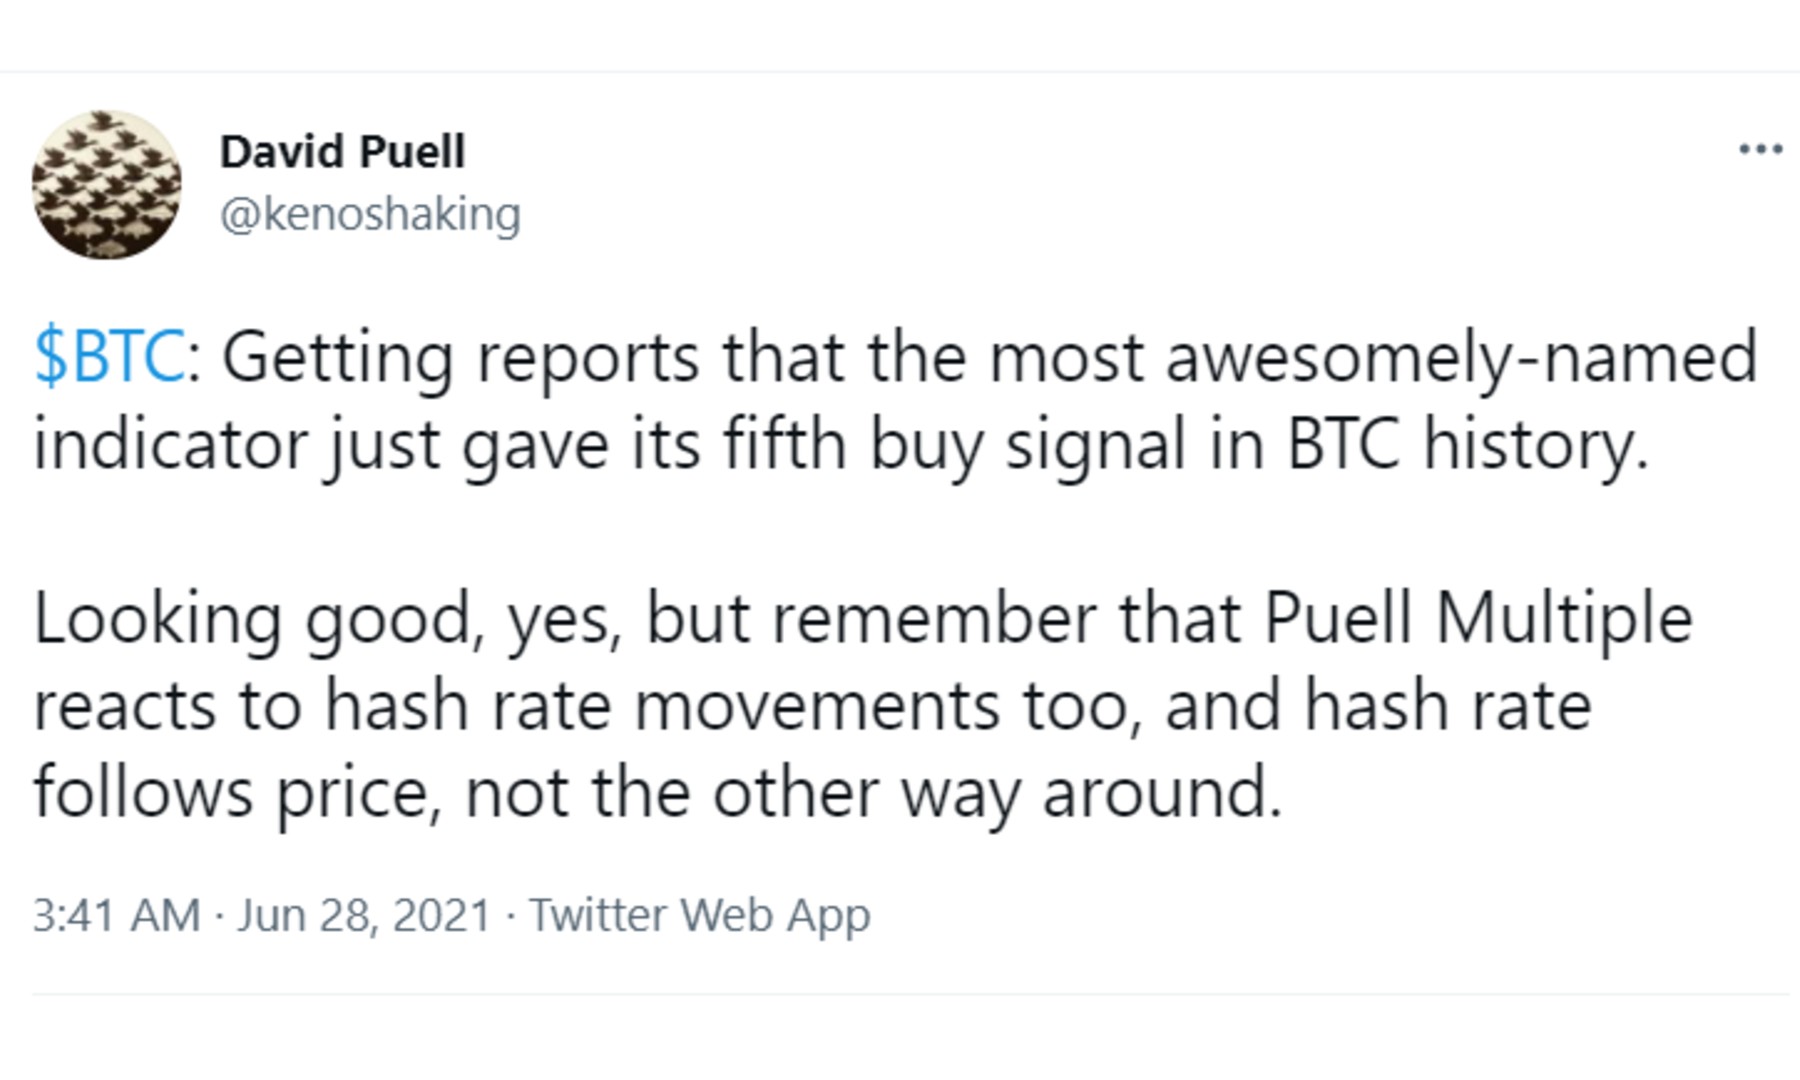
Task: Open the David Puell display name
Action: tap(342, 152)
